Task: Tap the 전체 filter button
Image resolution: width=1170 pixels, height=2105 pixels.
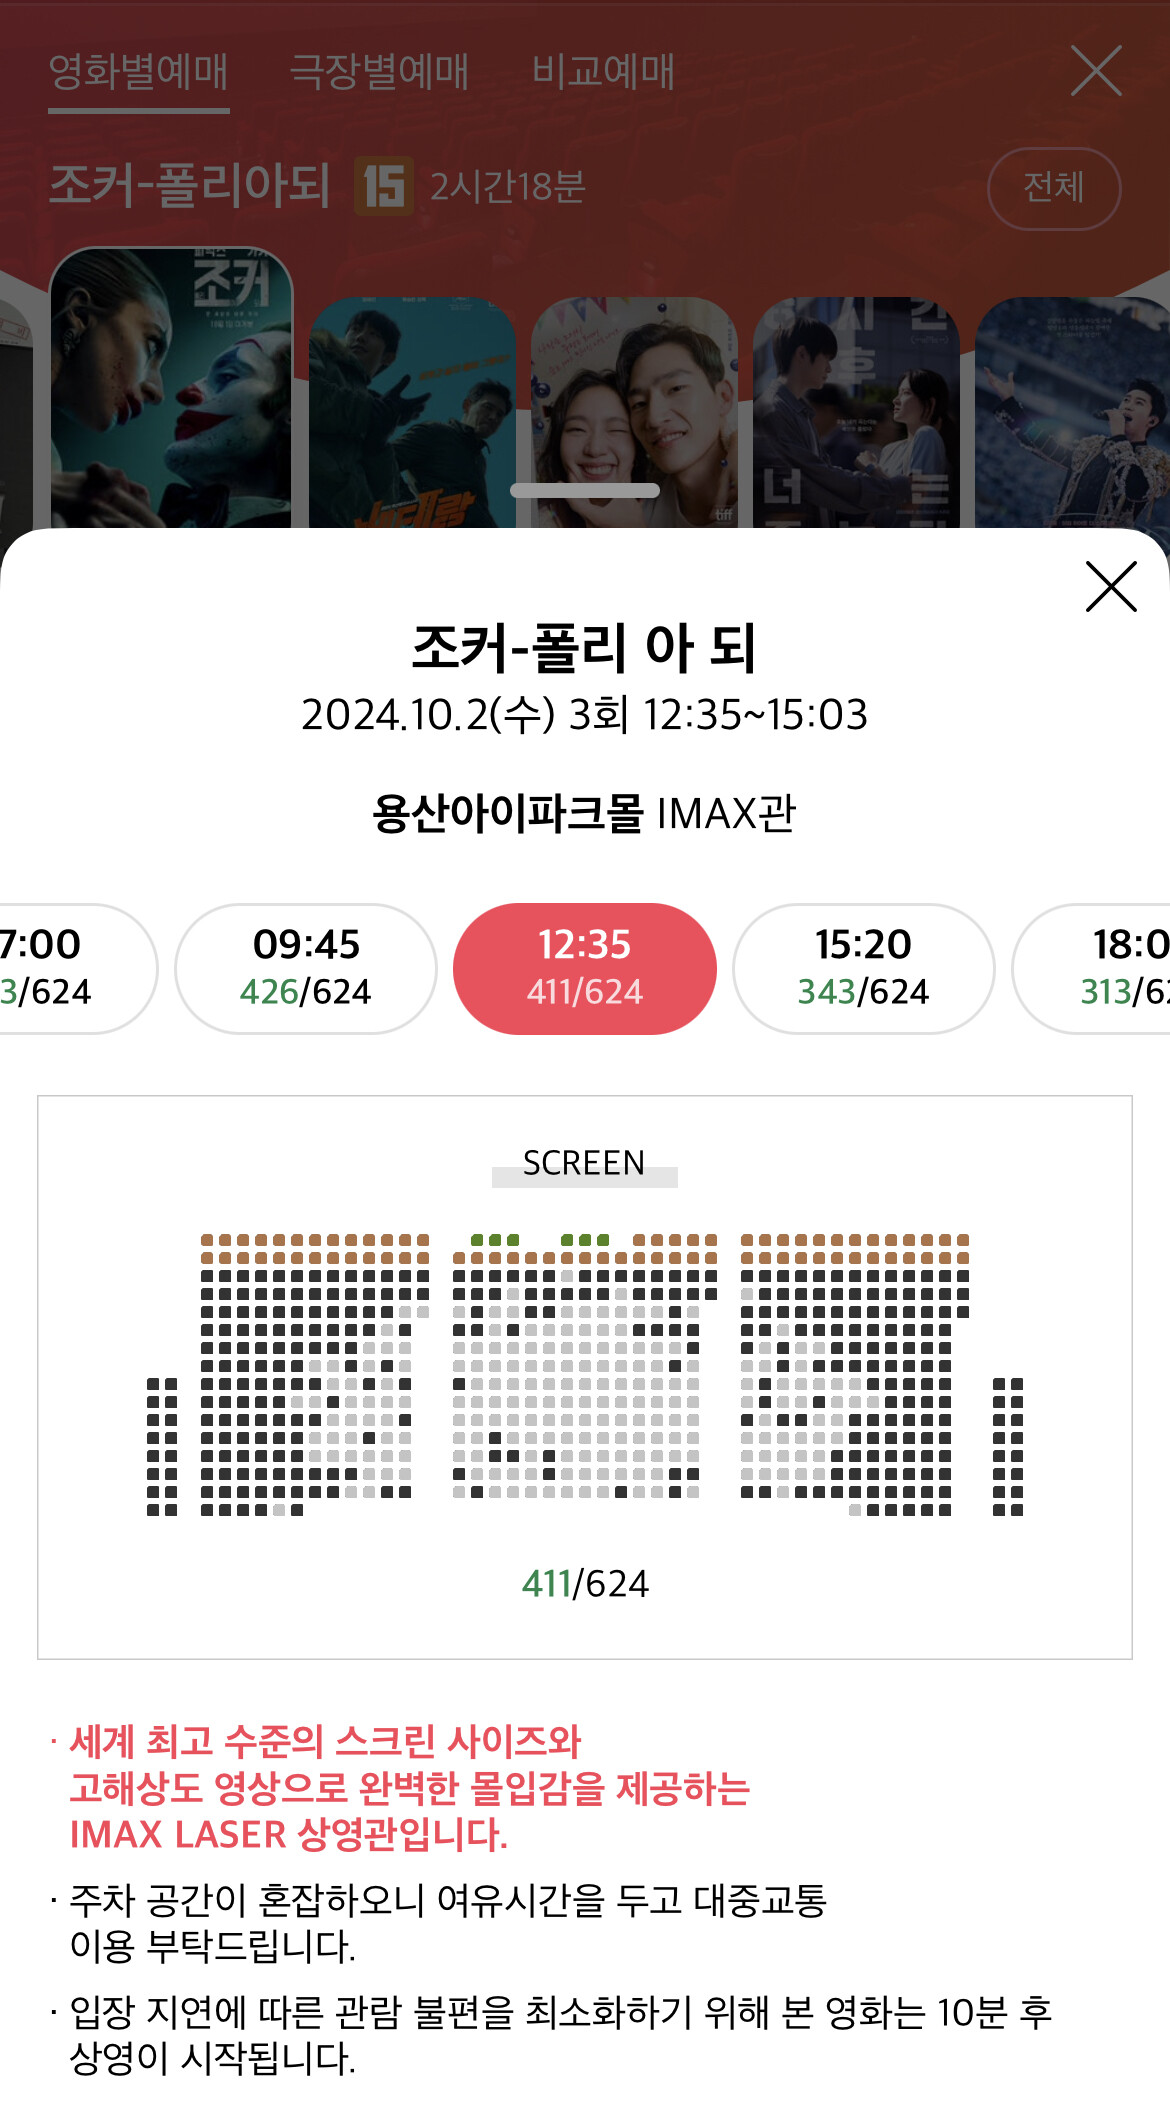Action: [1053, 188]
